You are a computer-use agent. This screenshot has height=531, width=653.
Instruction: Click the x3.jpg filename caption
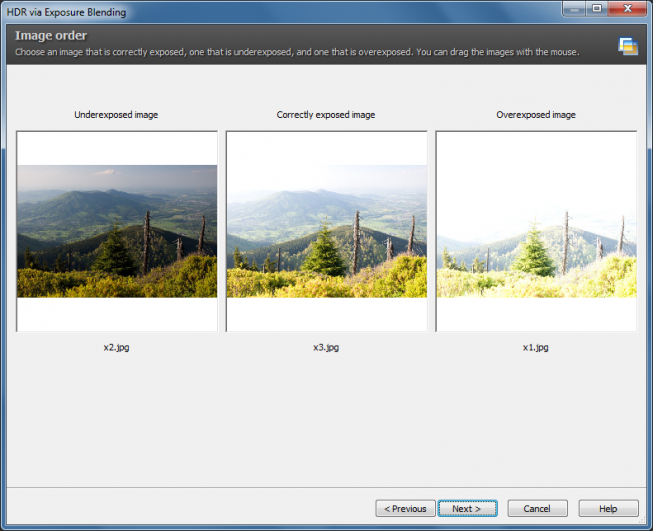(326, 347)
